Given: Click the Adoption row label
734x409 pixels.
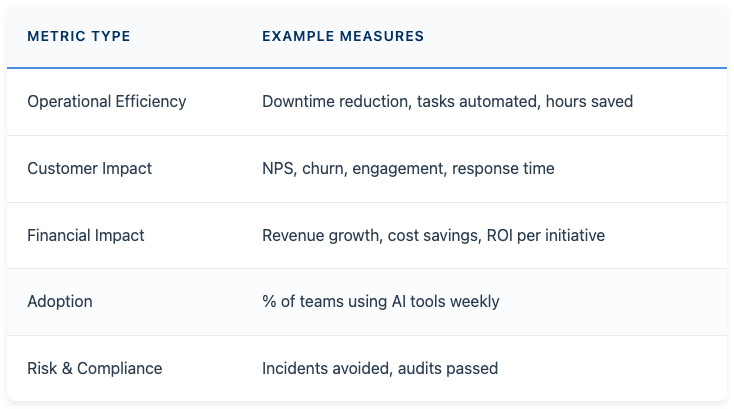Looking at the screenshot, I should [60, 302].
